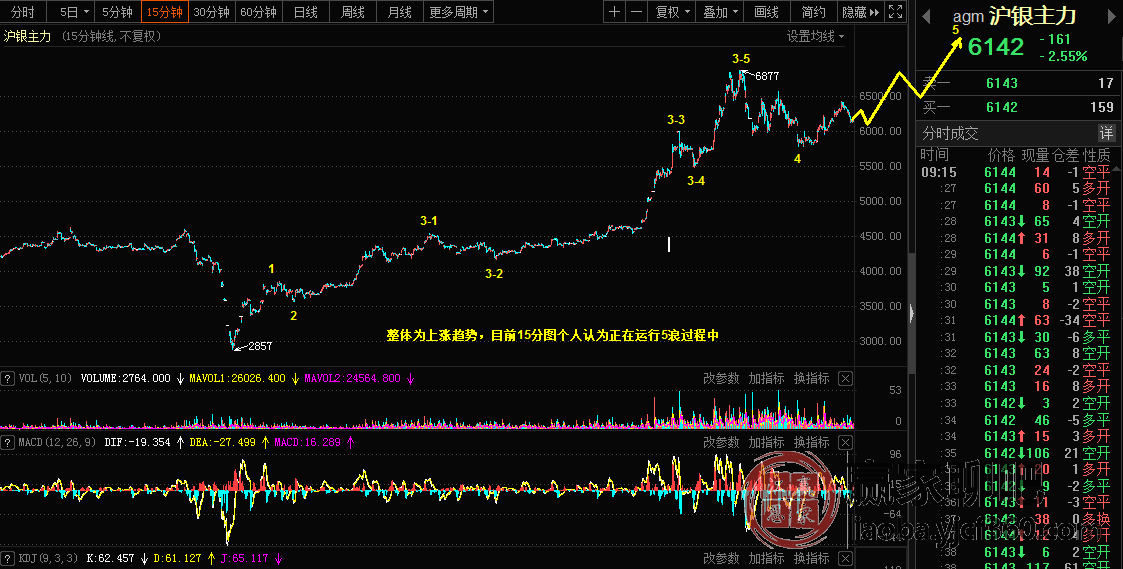Click 加指标 in KDJ panel
The width and height of the screenshot is (1123, 569).
click(766, 558)
